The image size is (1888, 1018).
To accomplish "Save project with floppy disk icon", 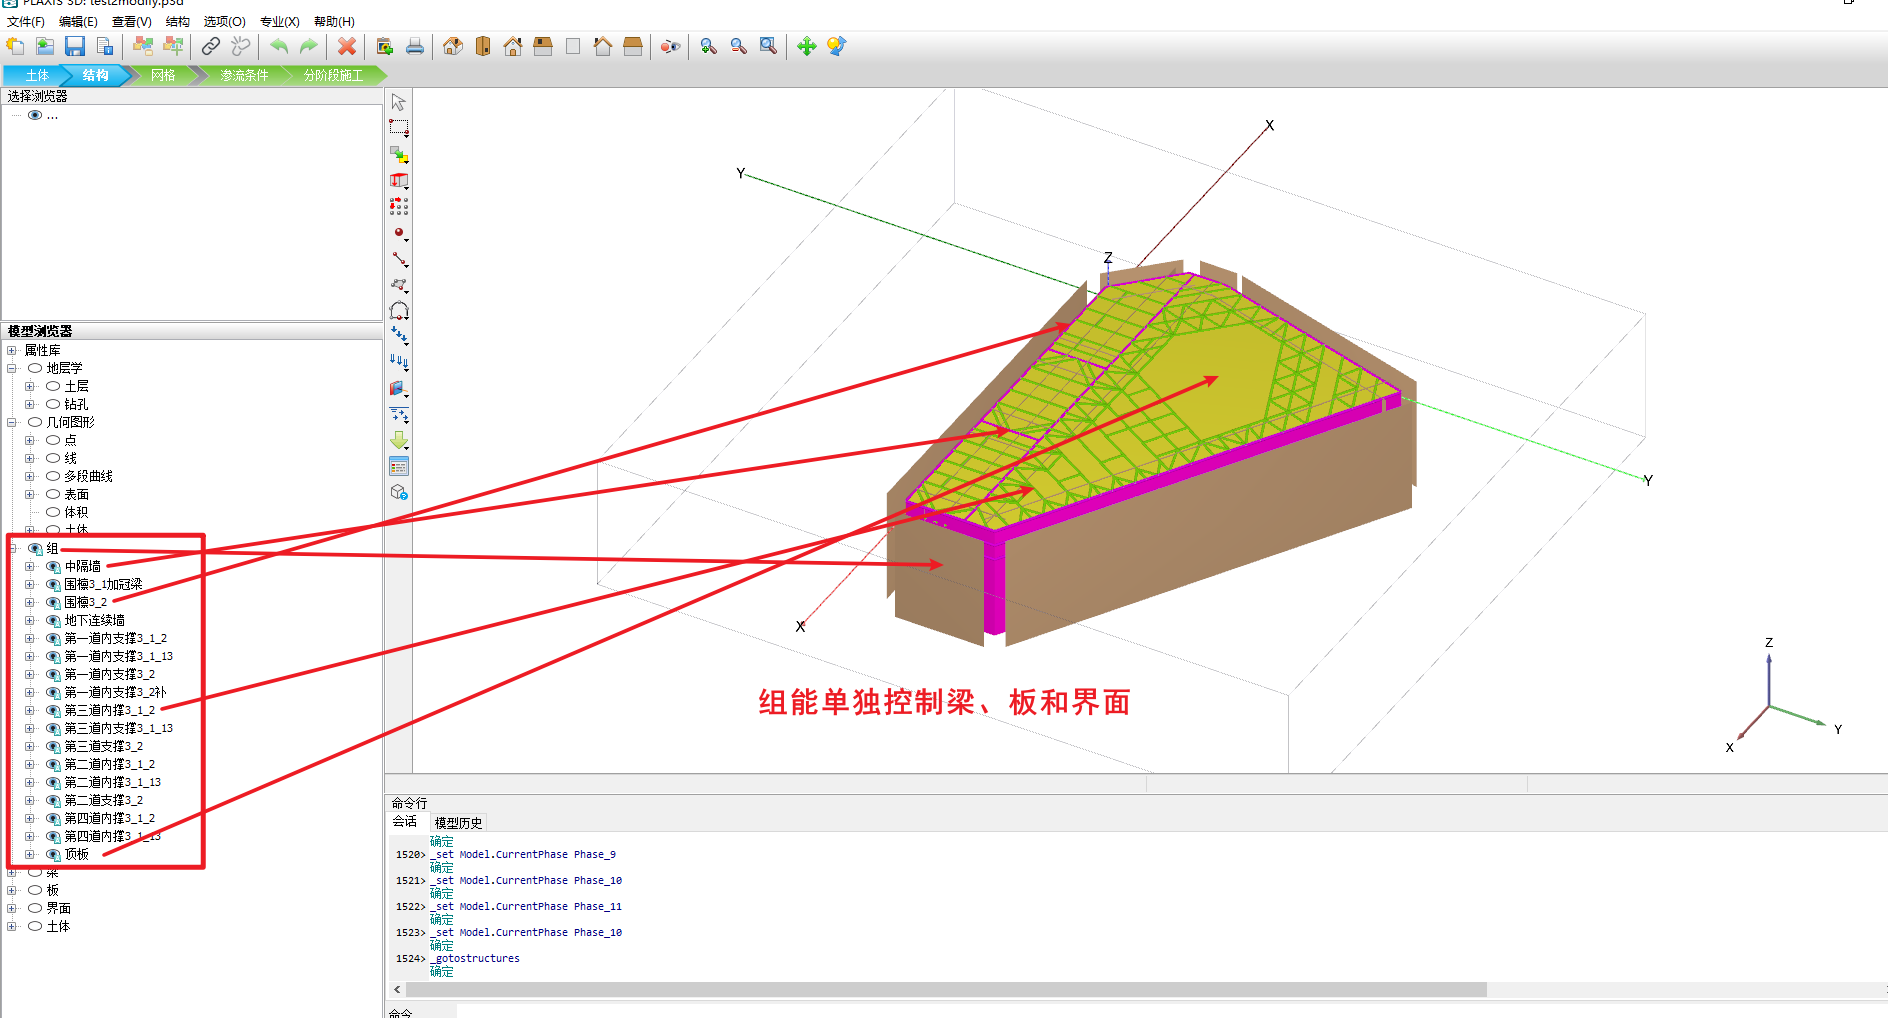I will pos(75,46).
